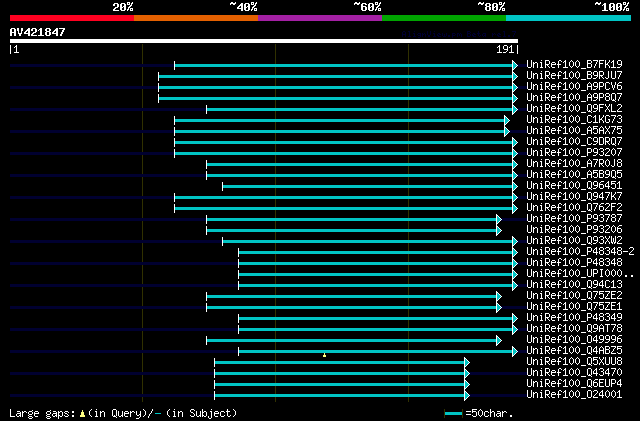
Task: Select the UniRef100_Q75ZE1 label
Action: pos(574,307)
